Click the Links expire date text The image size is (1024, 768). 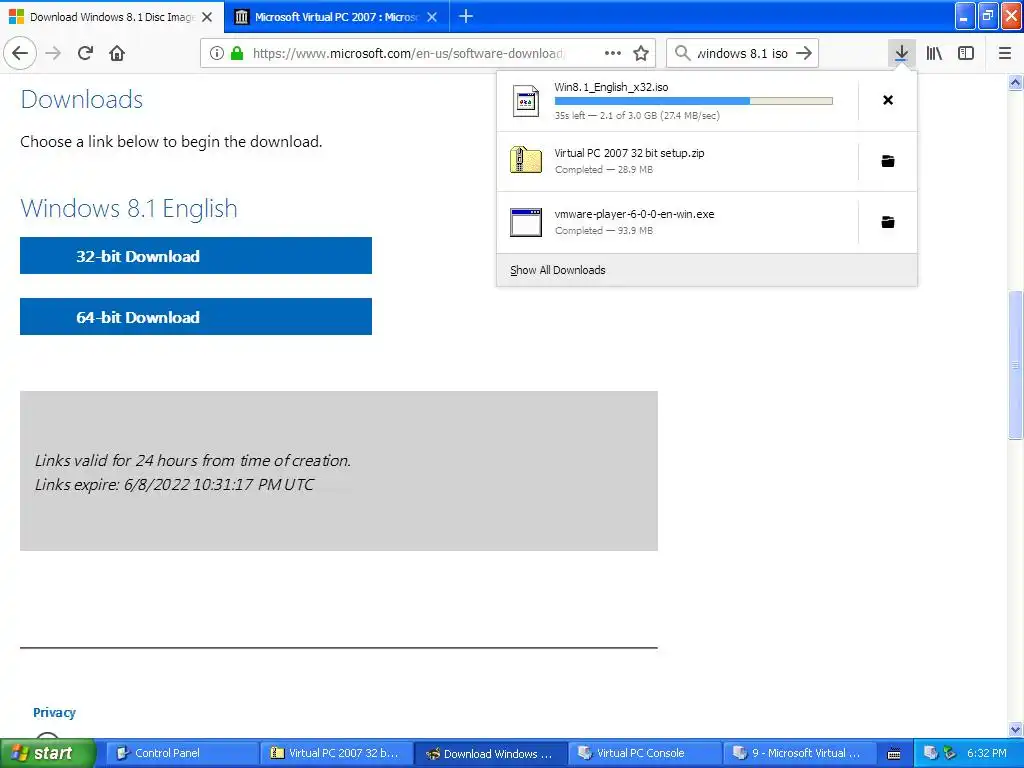174,485
